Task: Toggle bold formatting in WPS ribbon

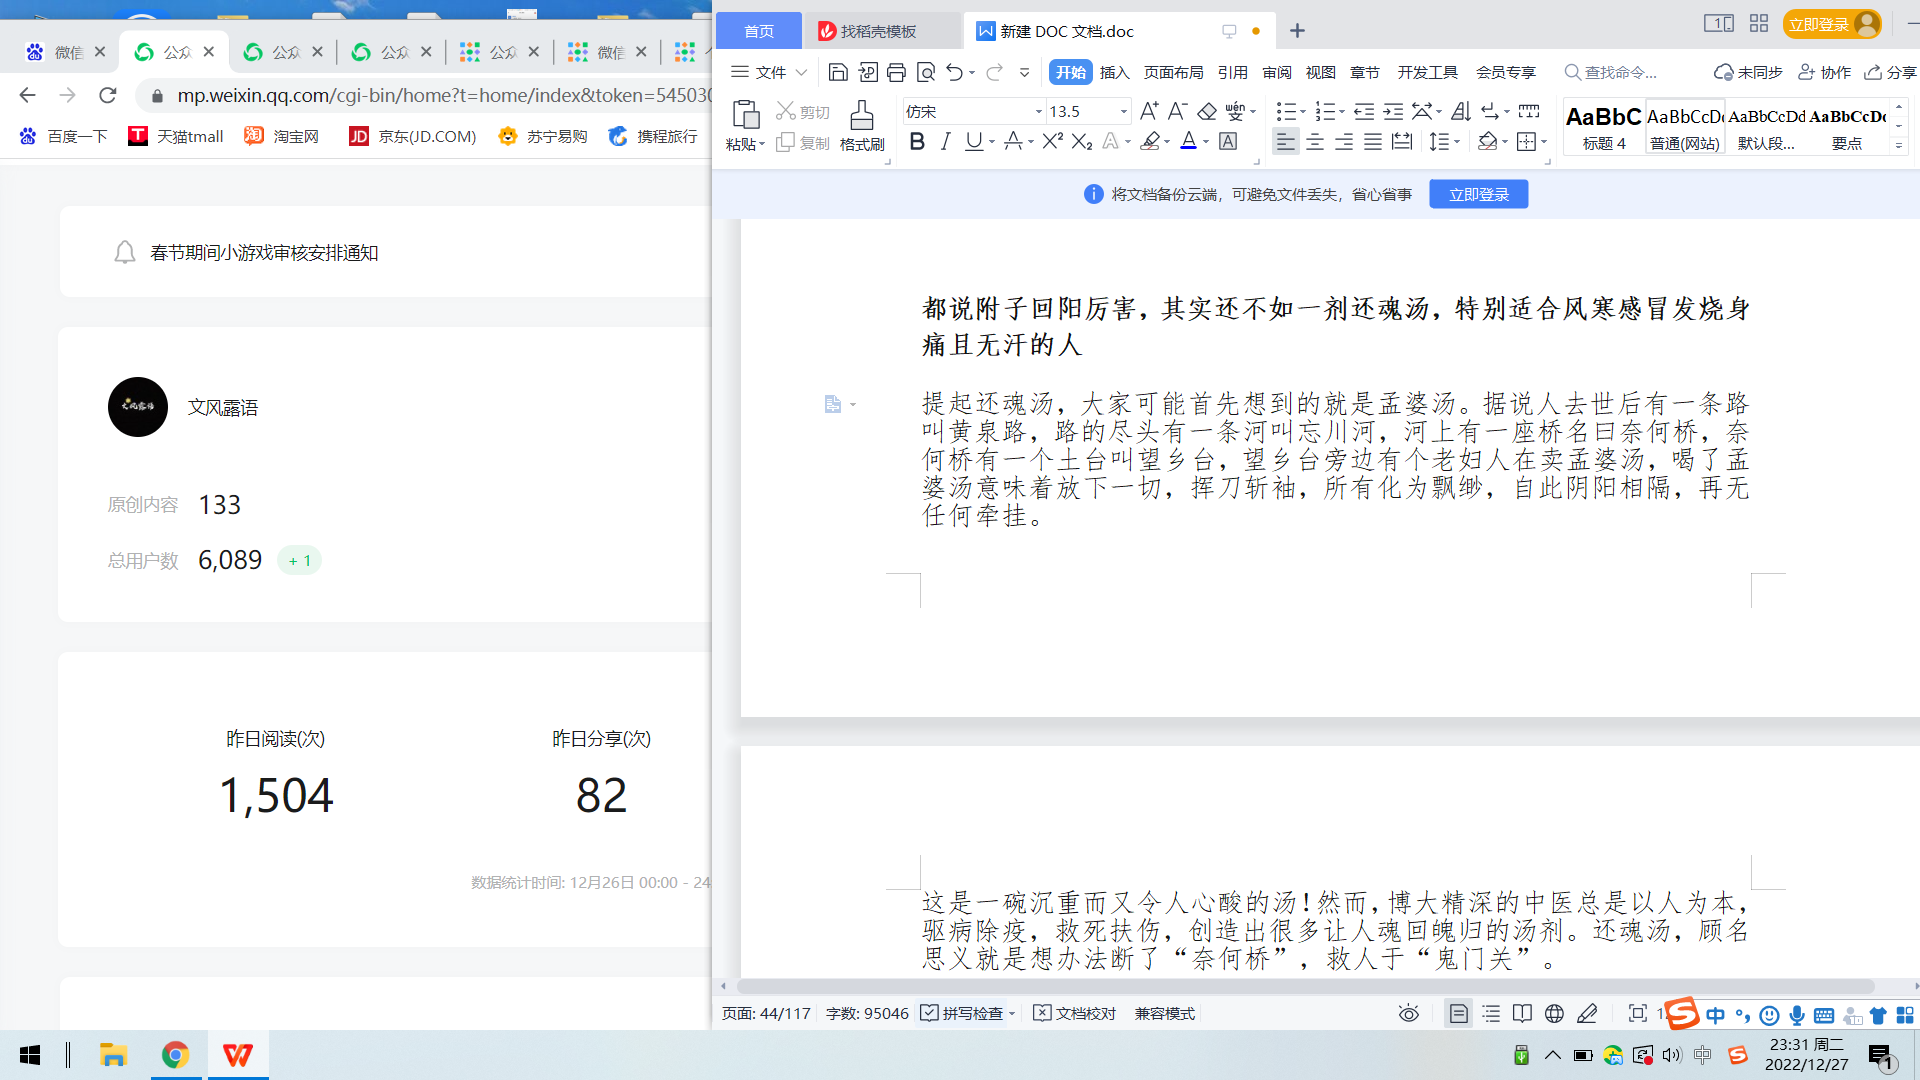Action: pyautogui.click(x=916, y=142)
